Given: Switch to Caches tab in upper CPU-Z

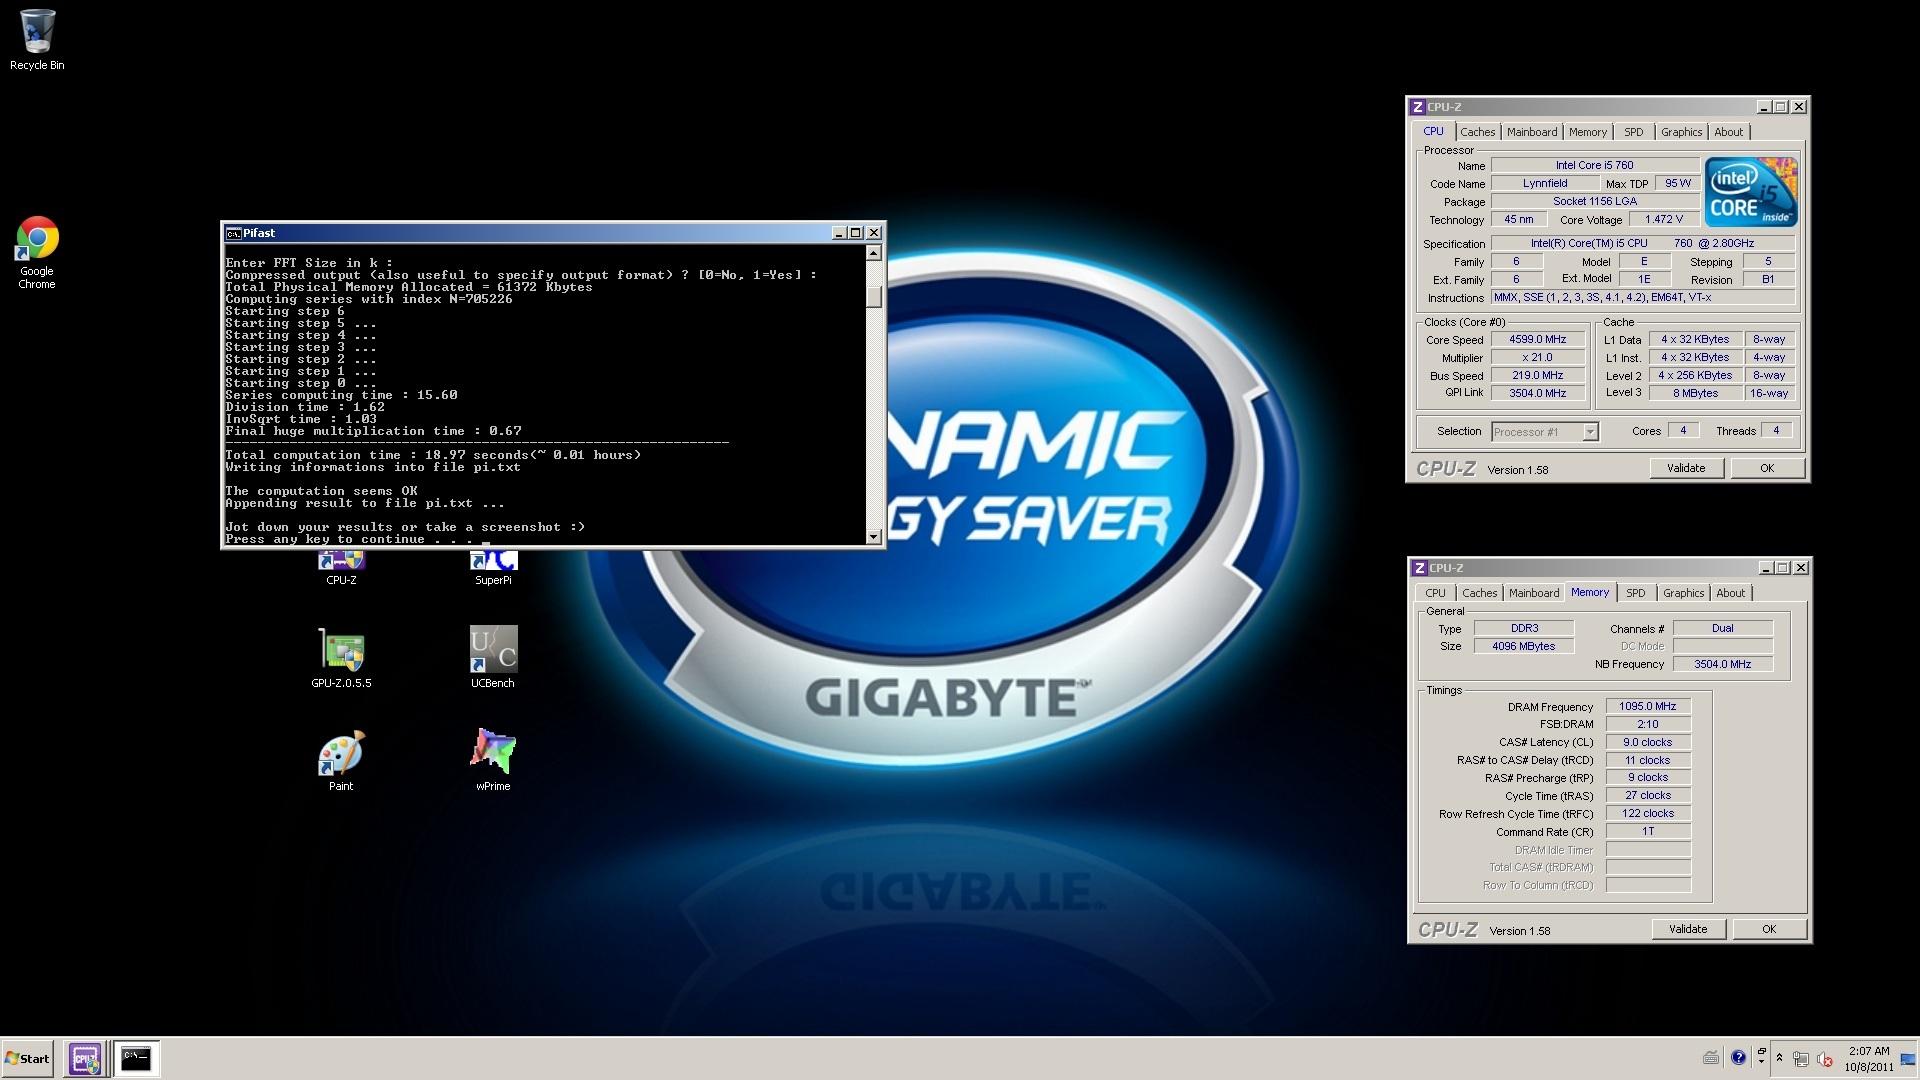Looking at the screenshot, I should tap(1477, 132).
